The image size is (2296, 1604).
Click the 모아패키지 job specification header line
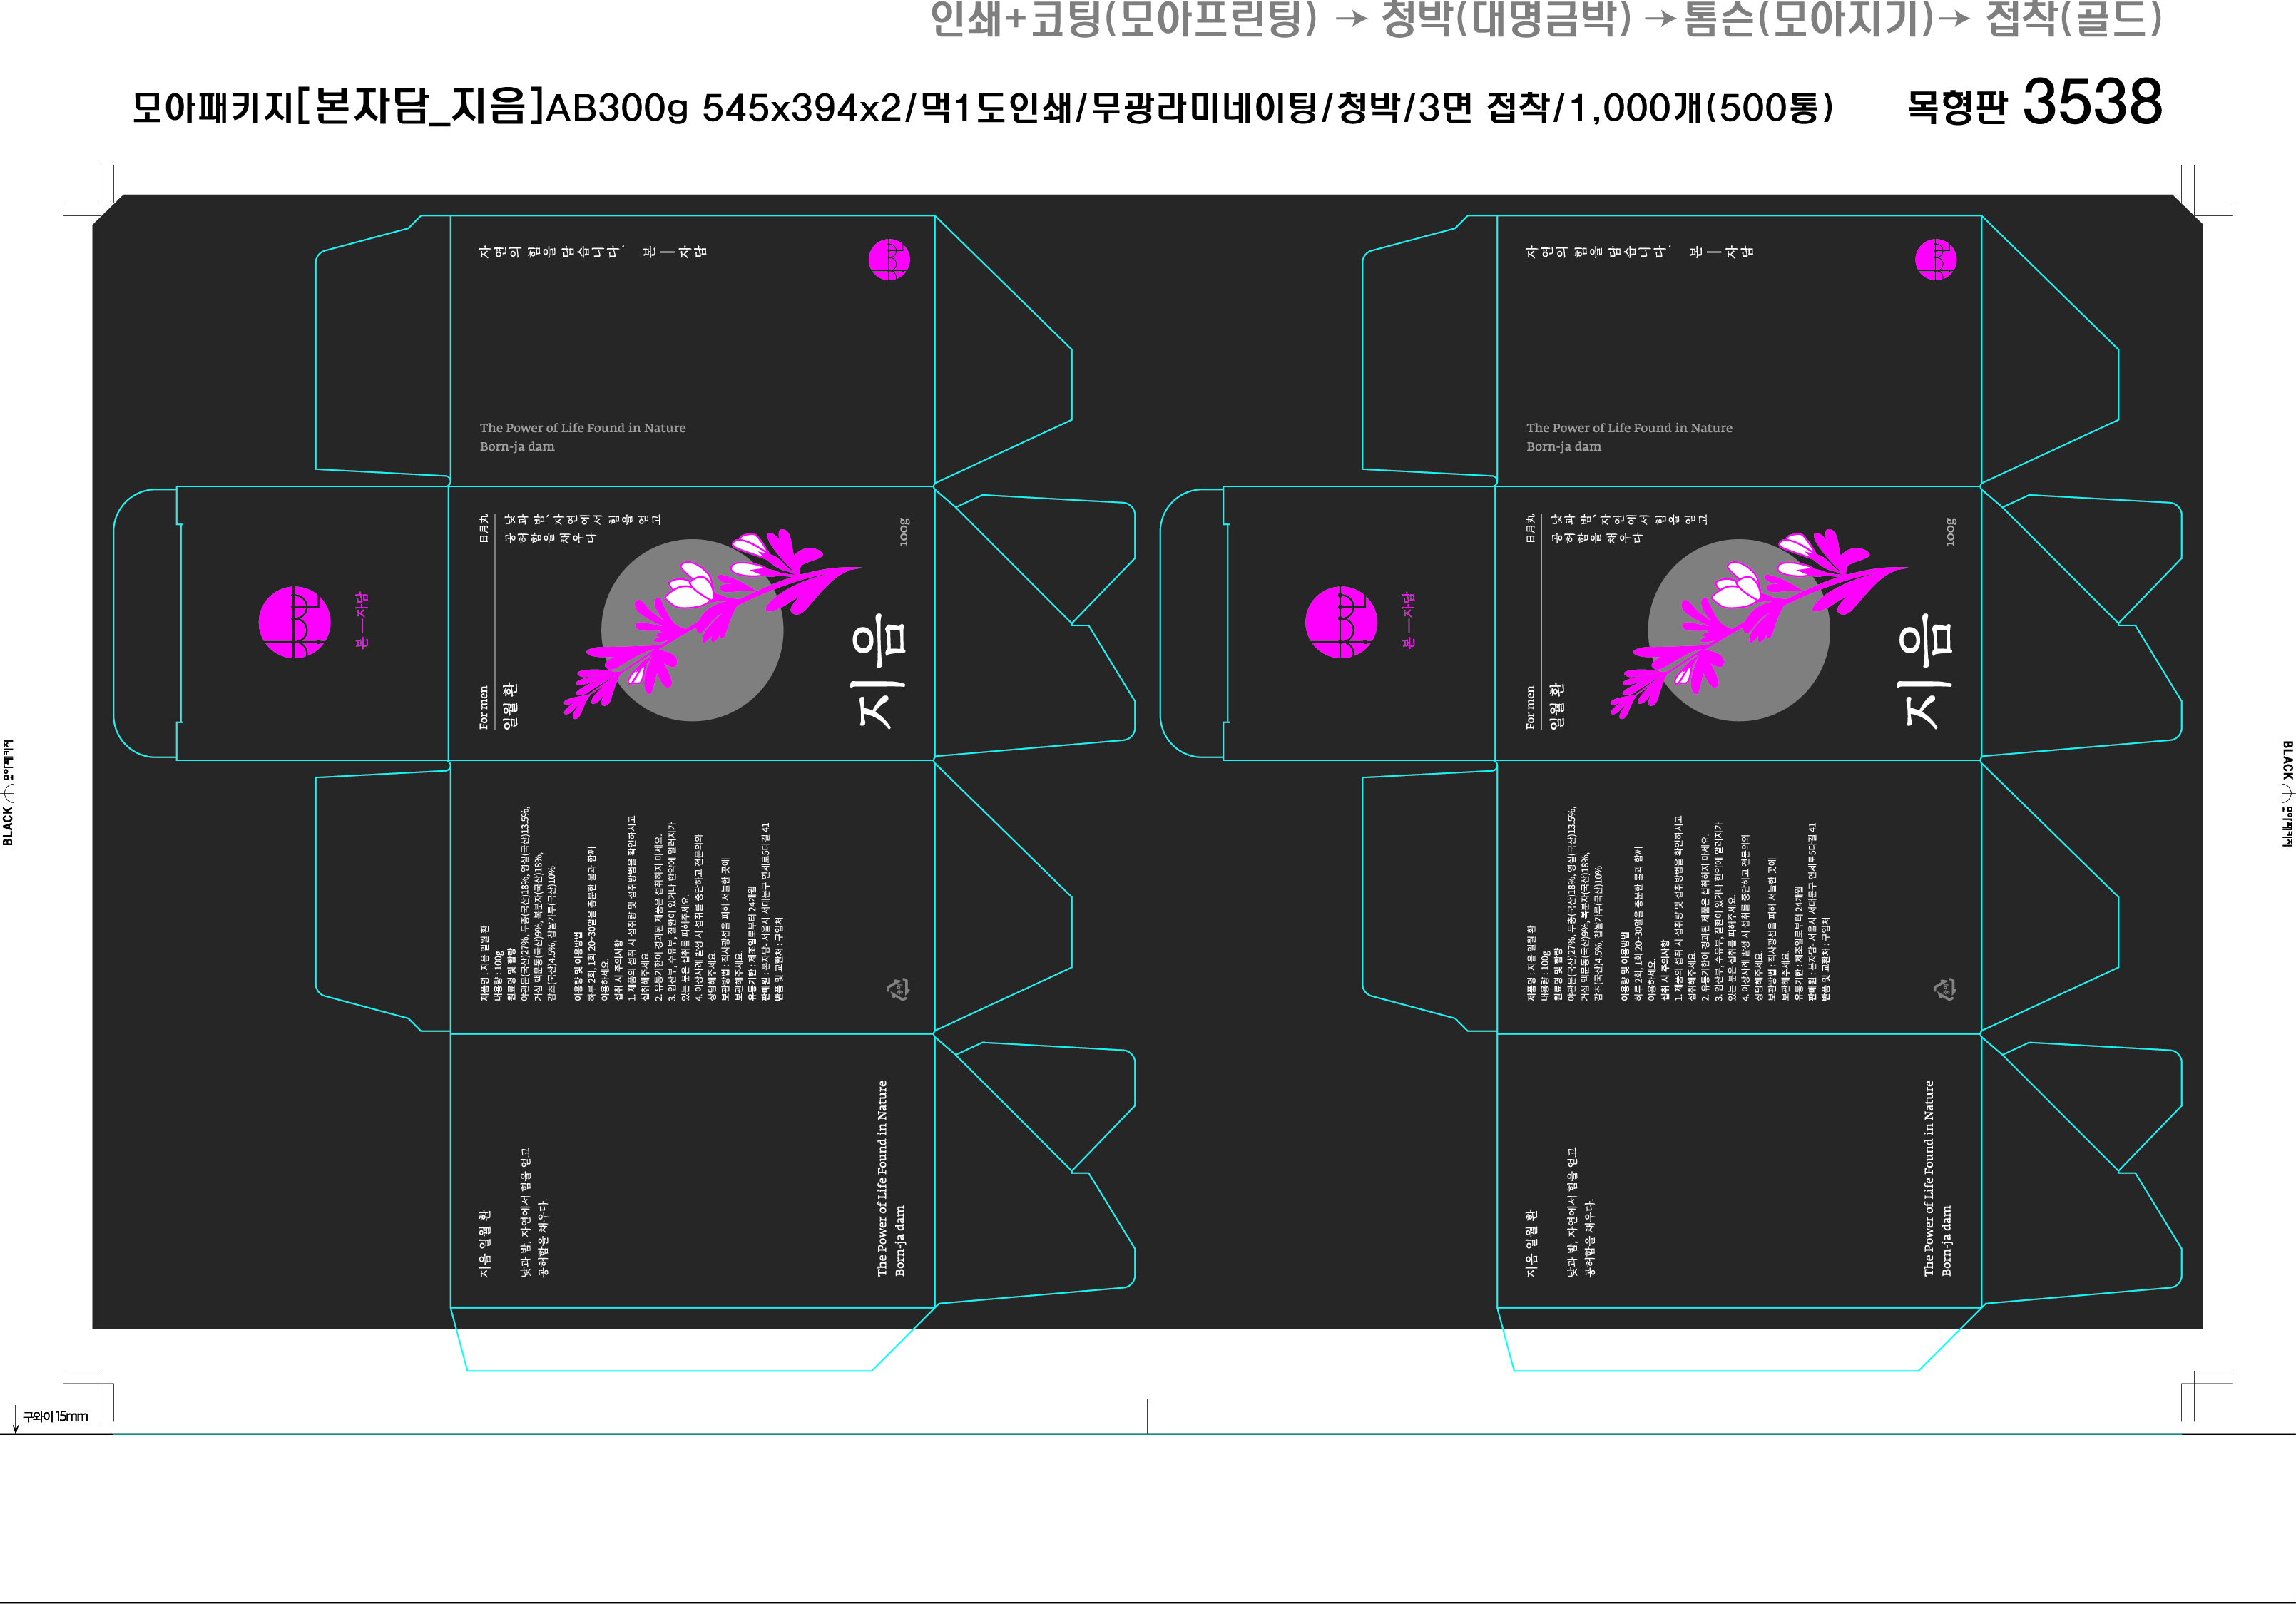pos(982,107)
